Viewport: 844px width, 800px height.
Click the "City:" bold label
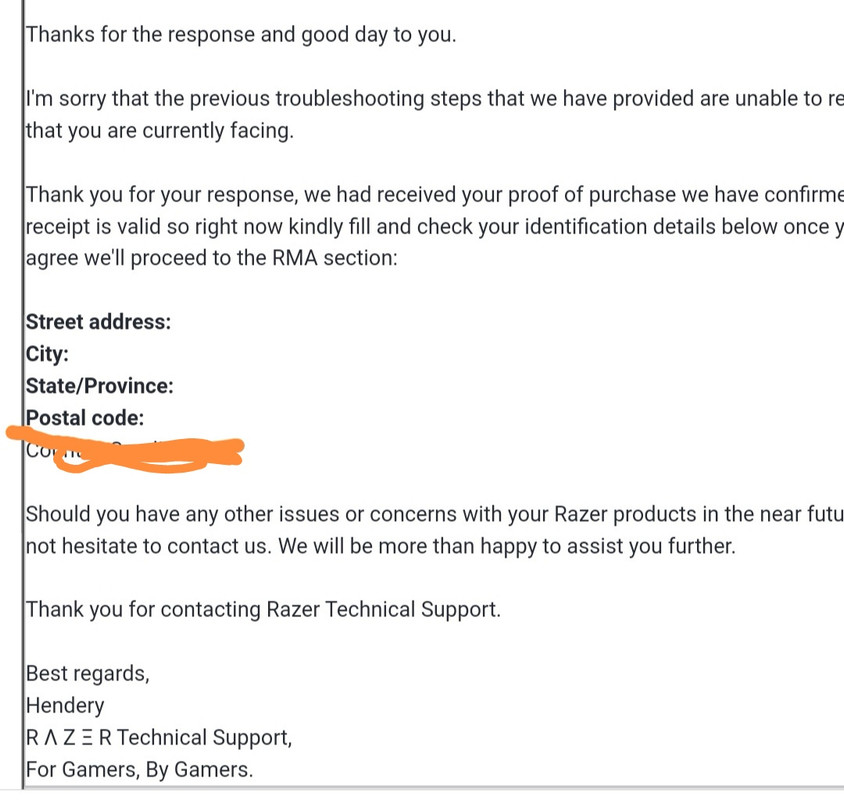pyautogui.click(x=47, y=354)
